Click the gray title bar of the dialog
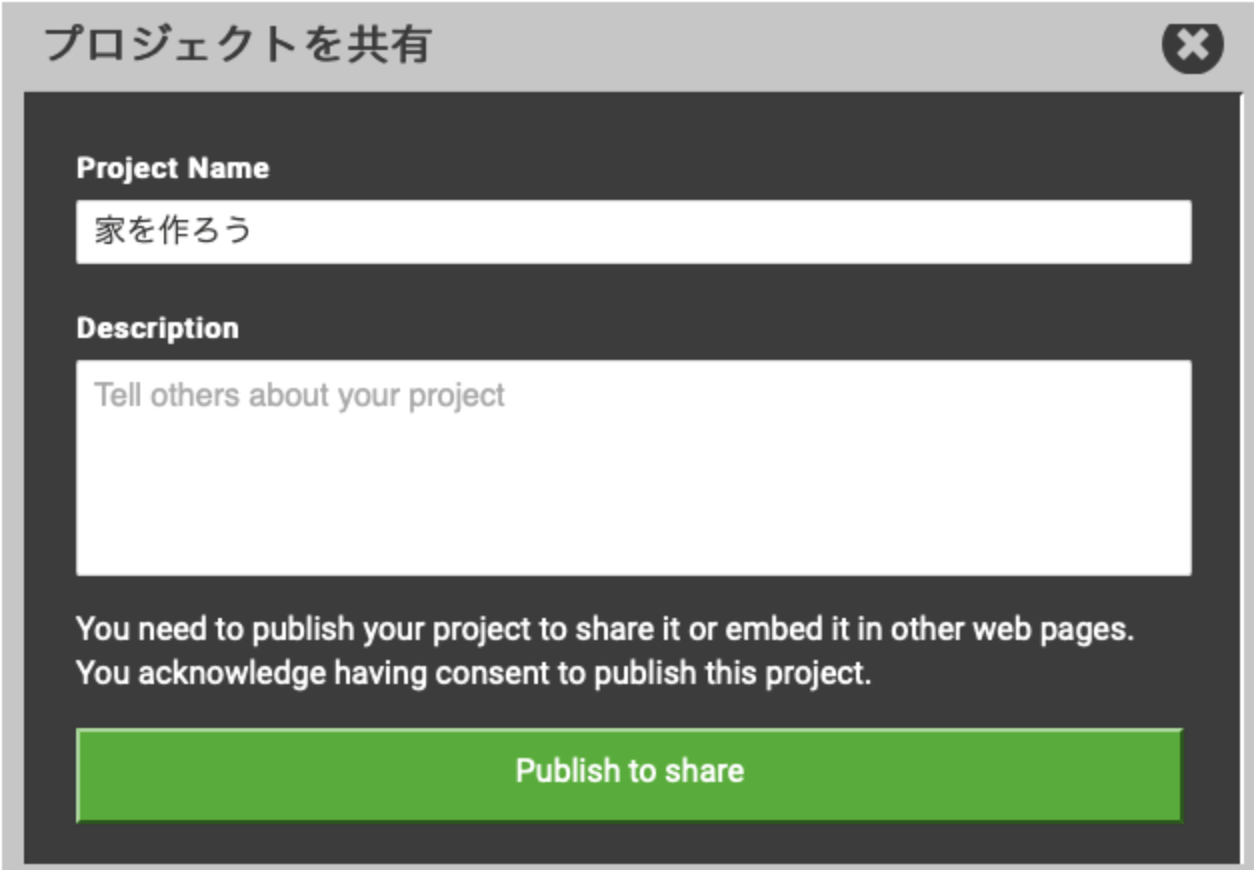The image size is (1254, 870). 780,46
